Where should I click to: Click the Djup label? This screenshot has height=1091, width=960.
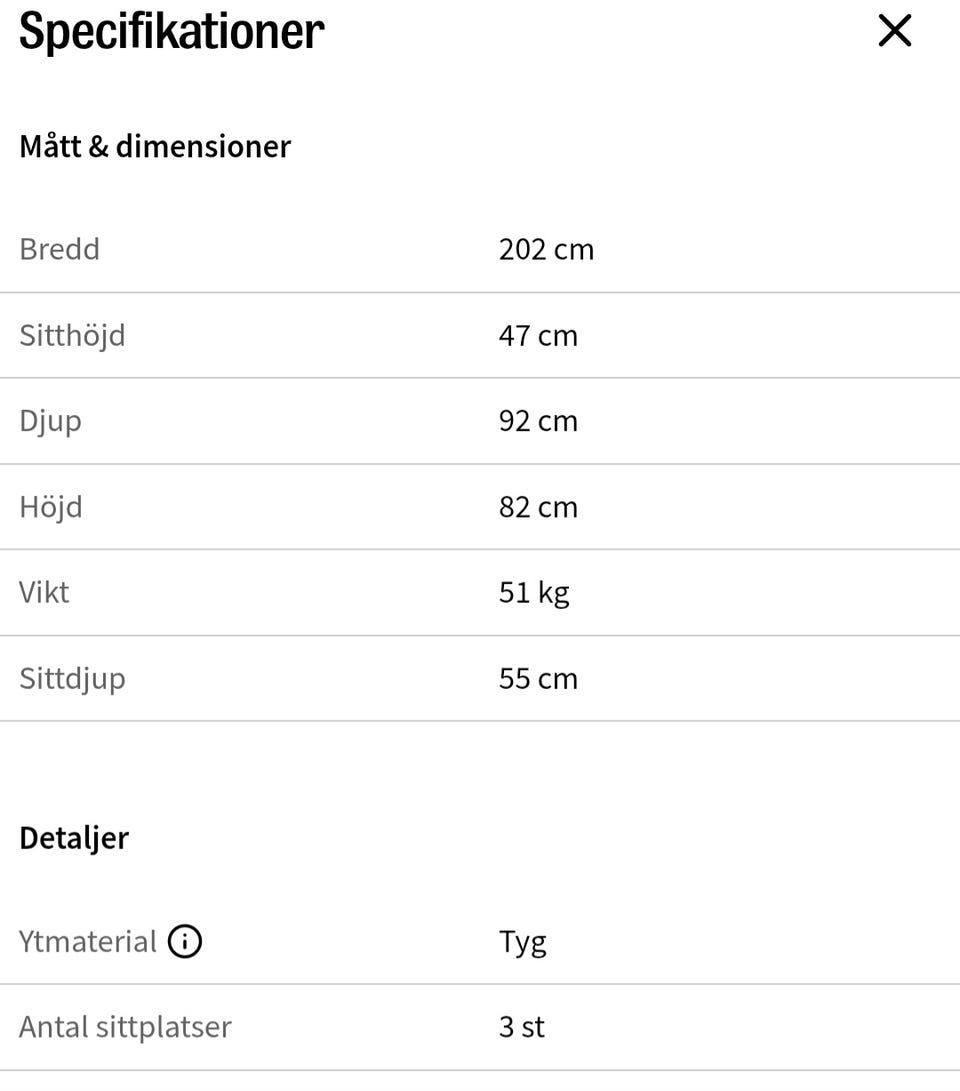pos(50,420)
